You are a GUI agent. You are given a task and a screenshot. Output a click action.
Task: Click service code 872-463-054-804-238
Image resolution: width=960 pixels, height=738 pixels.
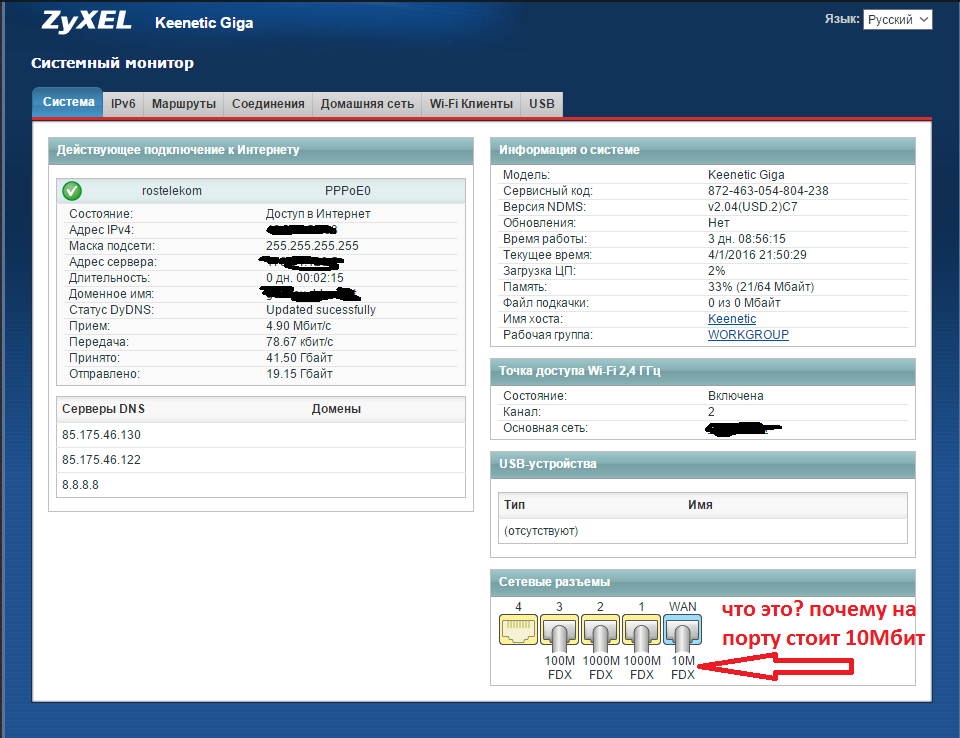click(x=768, y=191)
